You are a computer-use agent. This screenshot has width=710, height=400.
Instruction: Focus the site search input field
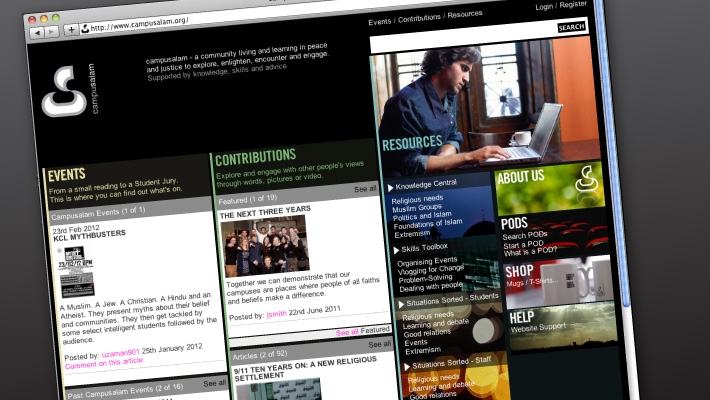pyautogui.click(x=463, y=38)
